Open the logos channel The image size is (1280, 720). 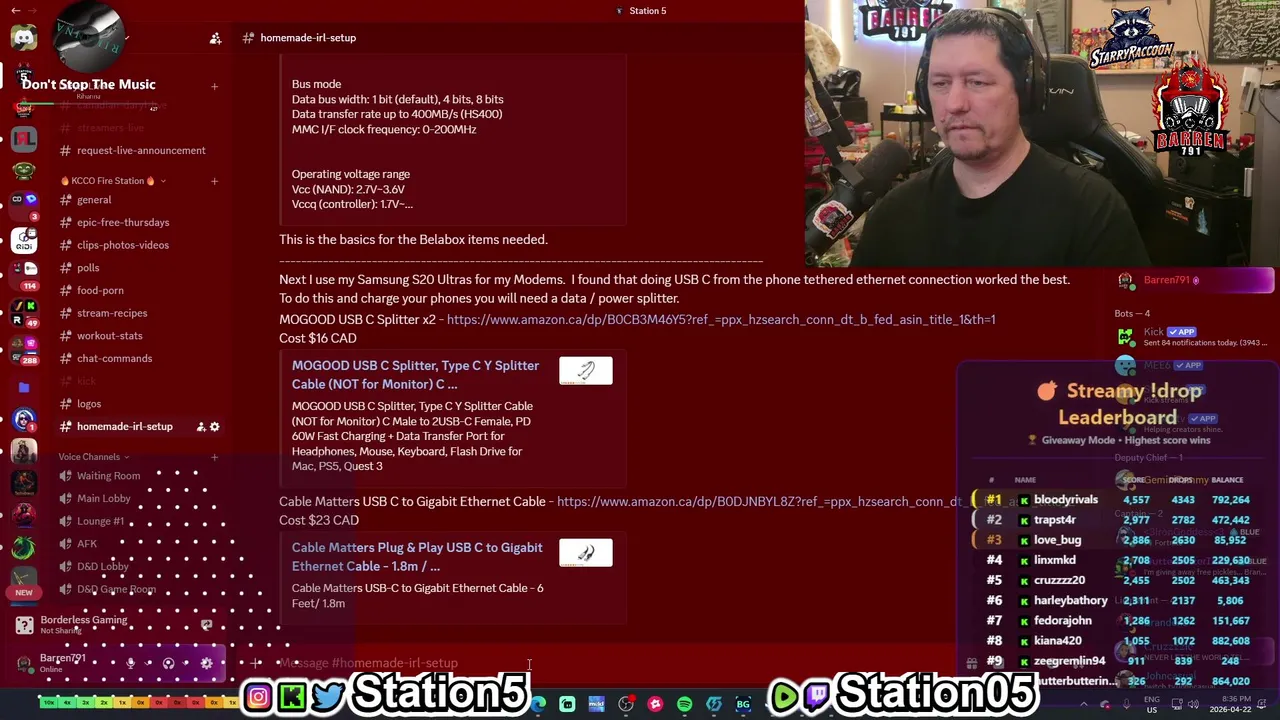tap(138, 404)
